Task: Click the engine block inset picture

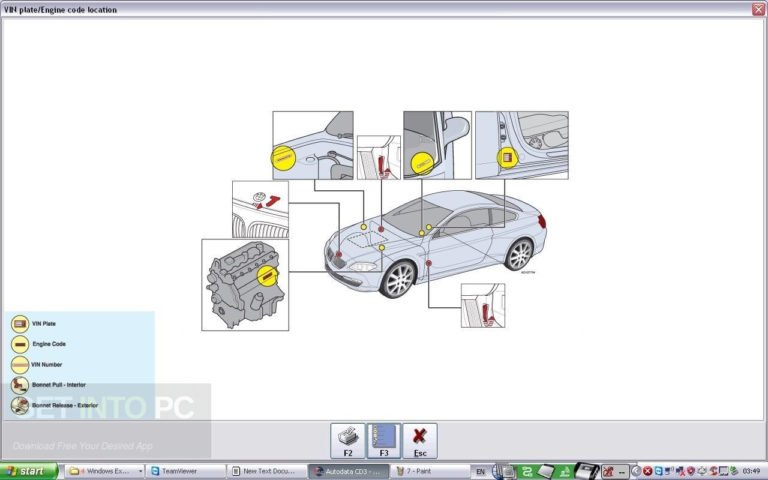Action: tap(245, 284)
